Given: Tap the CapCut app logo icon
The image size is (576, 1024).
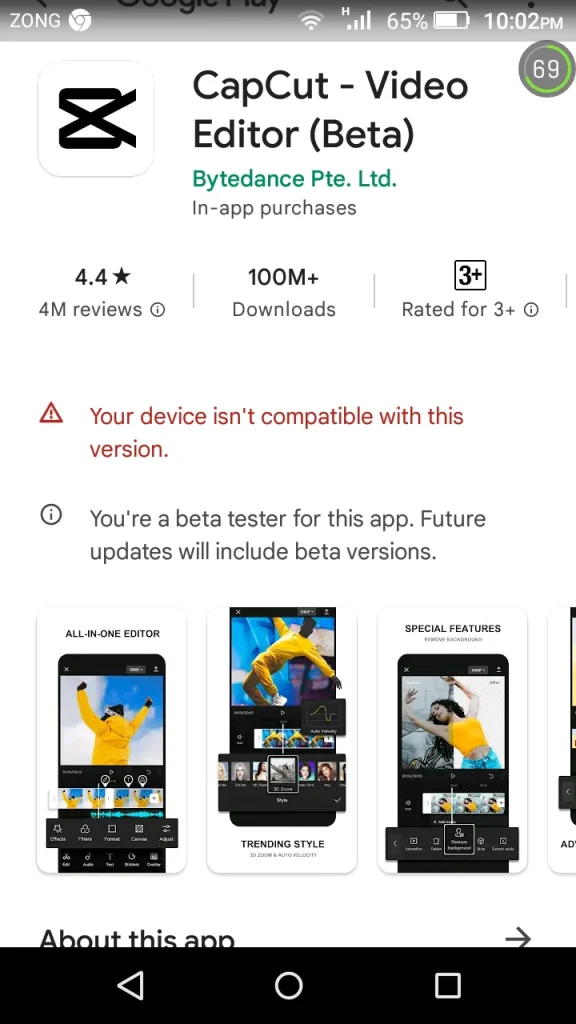Looking at the screenshot, I should [x=96, y=118].
